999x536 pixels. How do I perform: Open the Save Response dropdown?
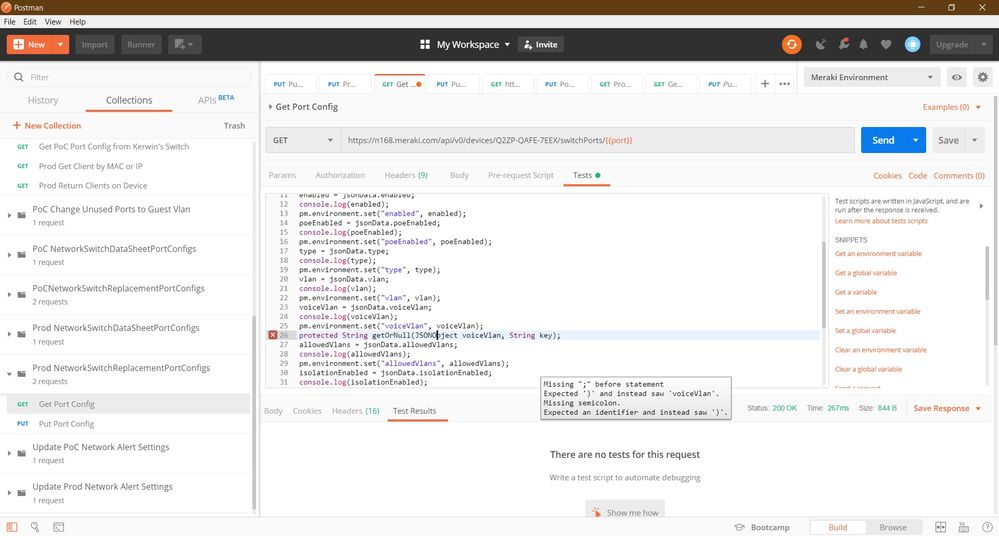(947, 409)
